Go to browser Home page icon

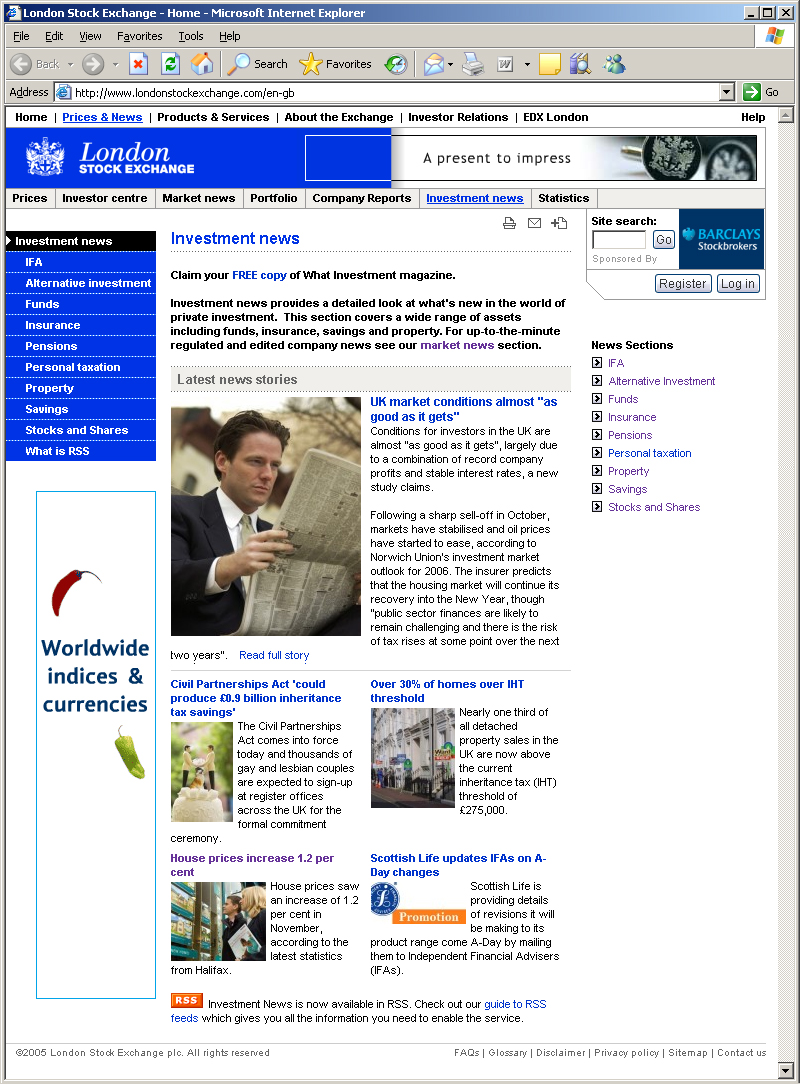(202, 64)
